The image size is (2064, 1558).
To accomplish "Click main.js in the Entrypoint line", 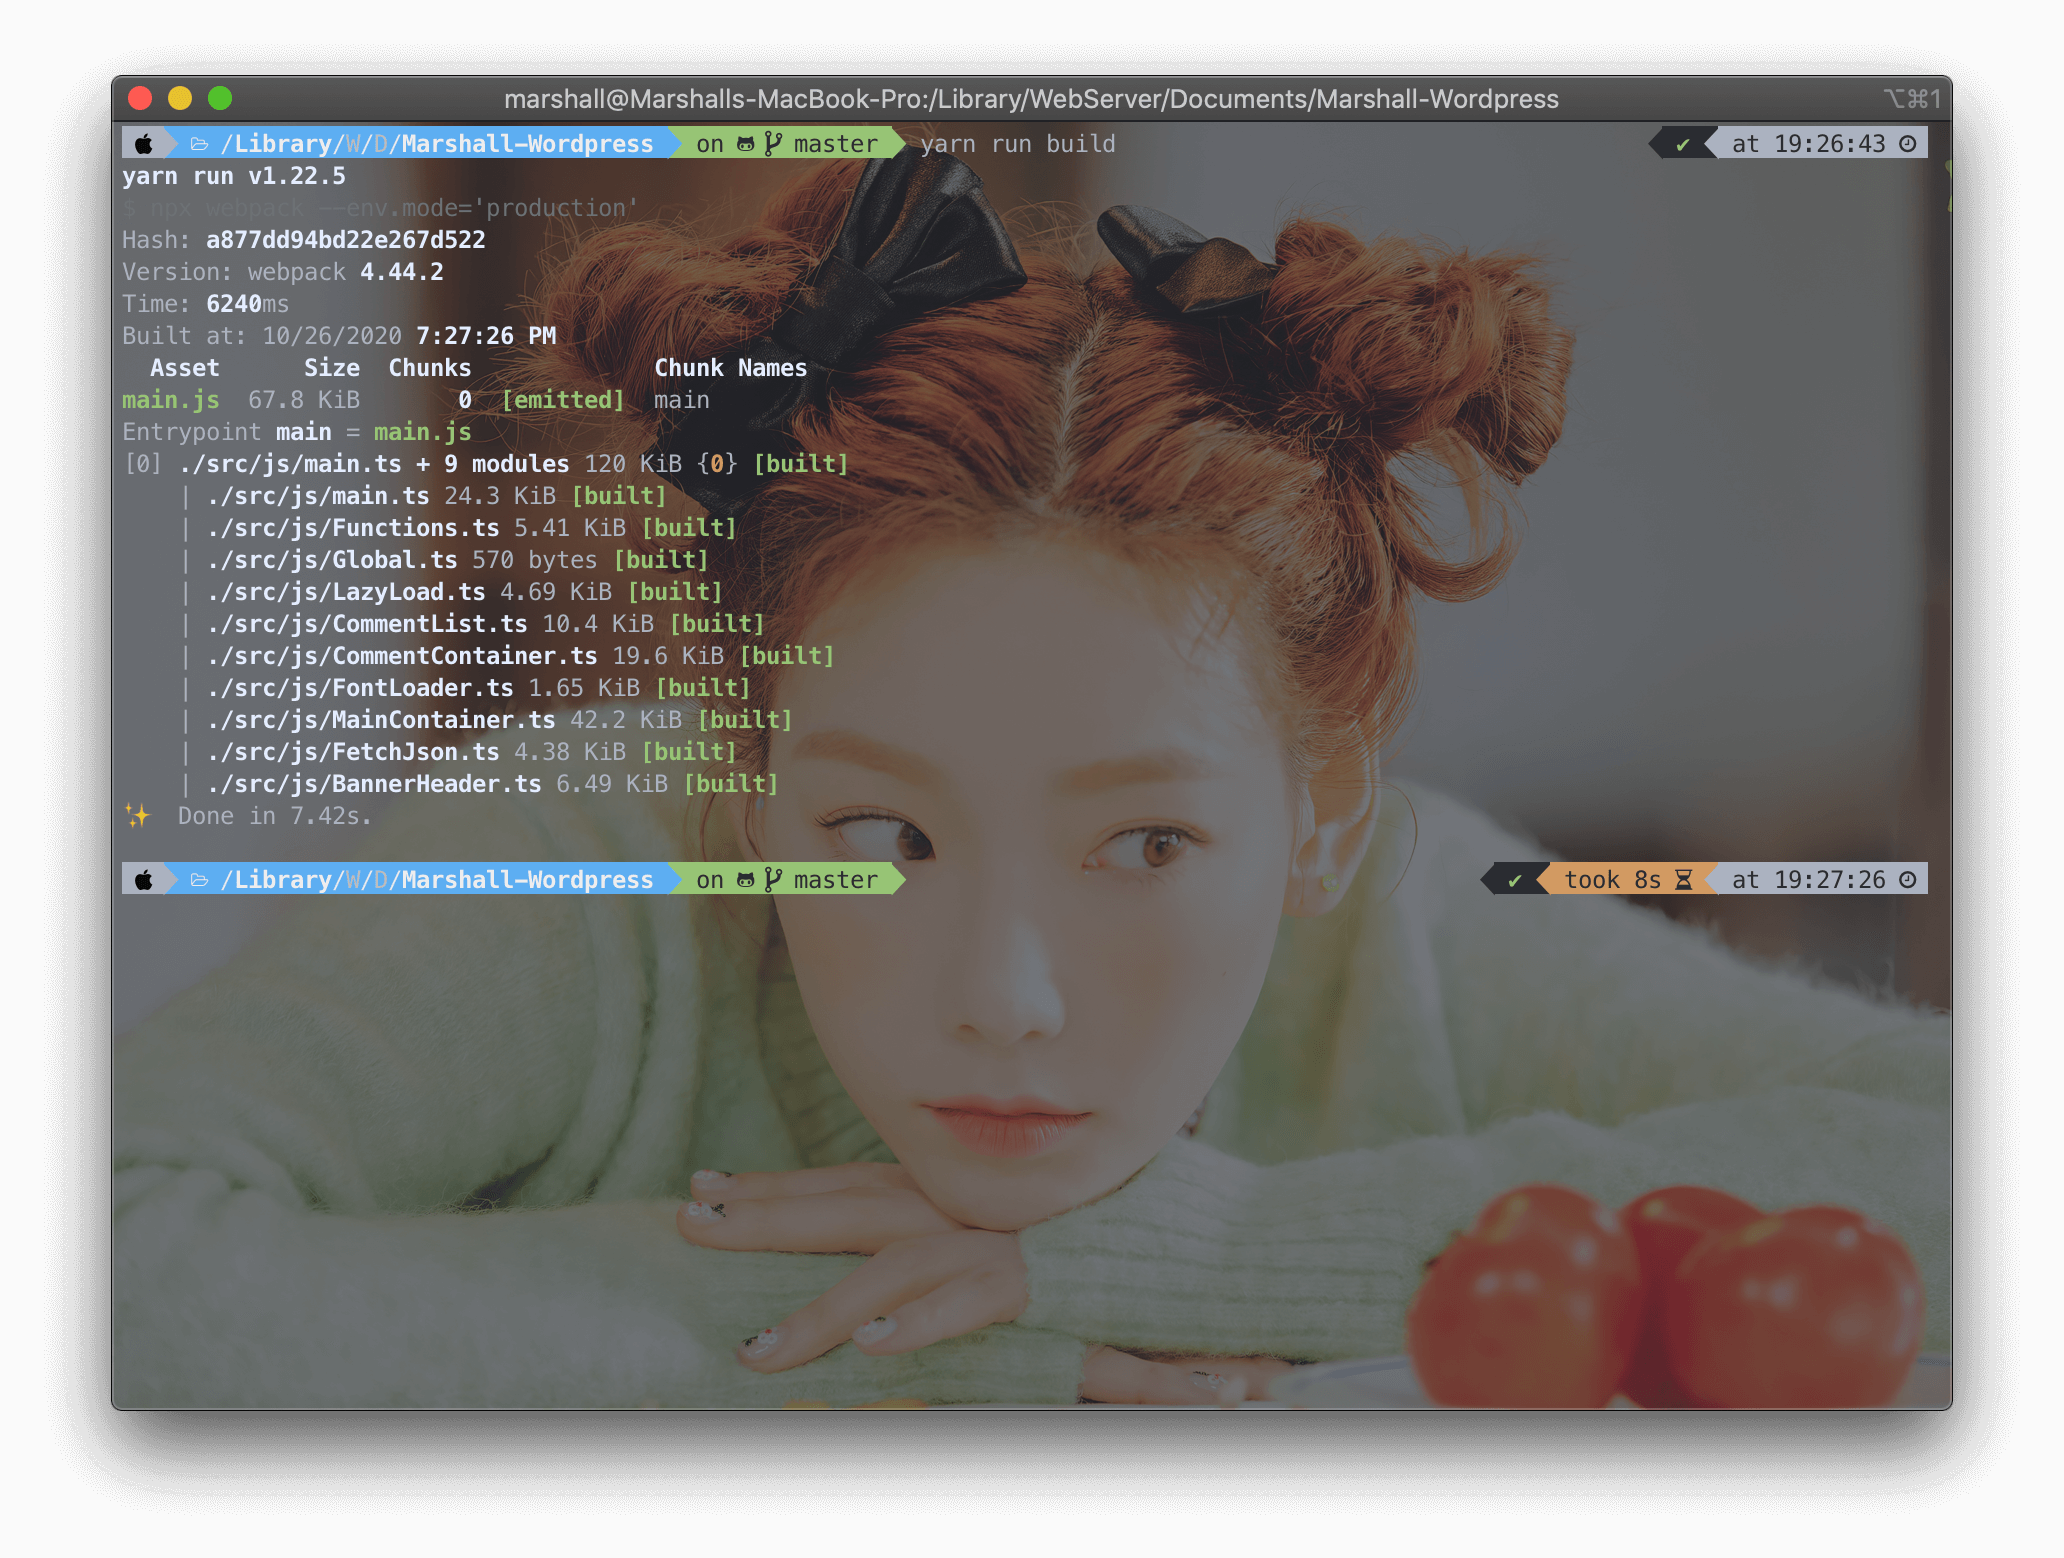I will (423, 432).
